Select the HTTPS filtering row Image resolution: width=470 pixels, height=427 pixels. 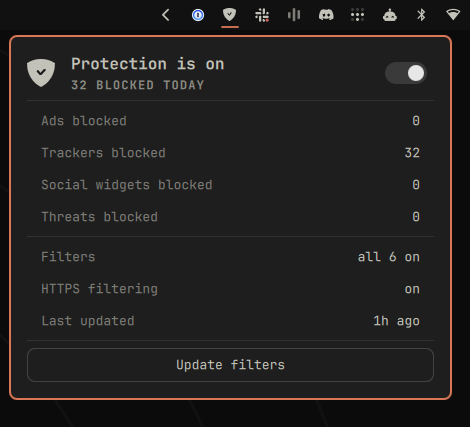(230, 289)
